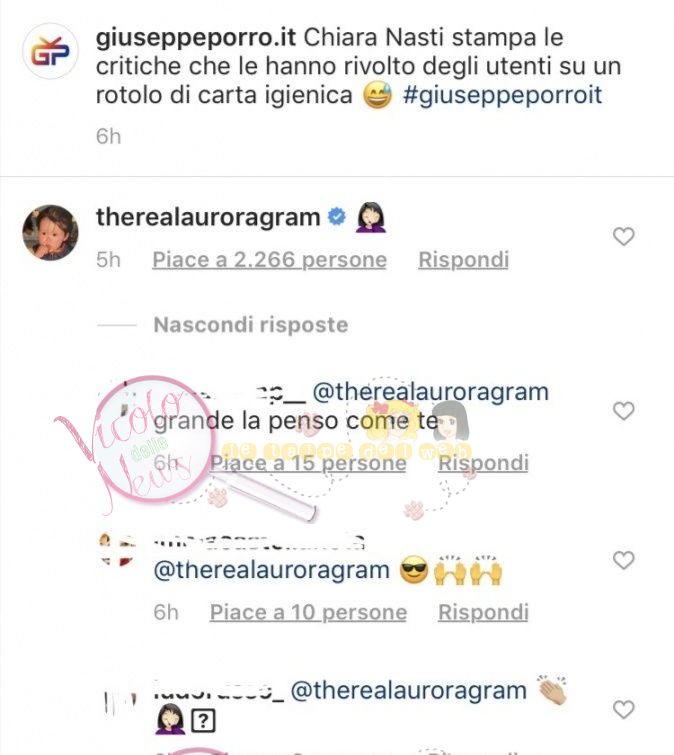
Task: Like the sunglasses emoji reply
Action: click(x=623, y=560)
